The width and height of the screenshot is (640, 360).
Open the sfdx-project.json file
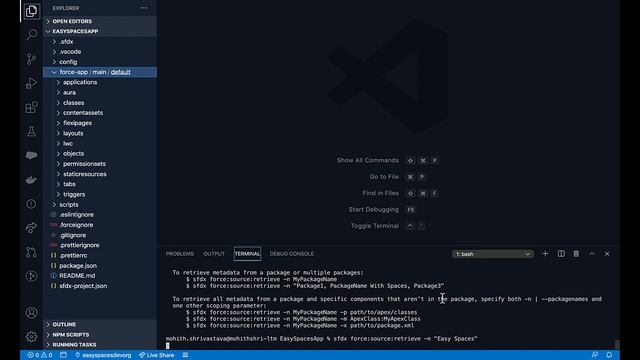point(100,286)
